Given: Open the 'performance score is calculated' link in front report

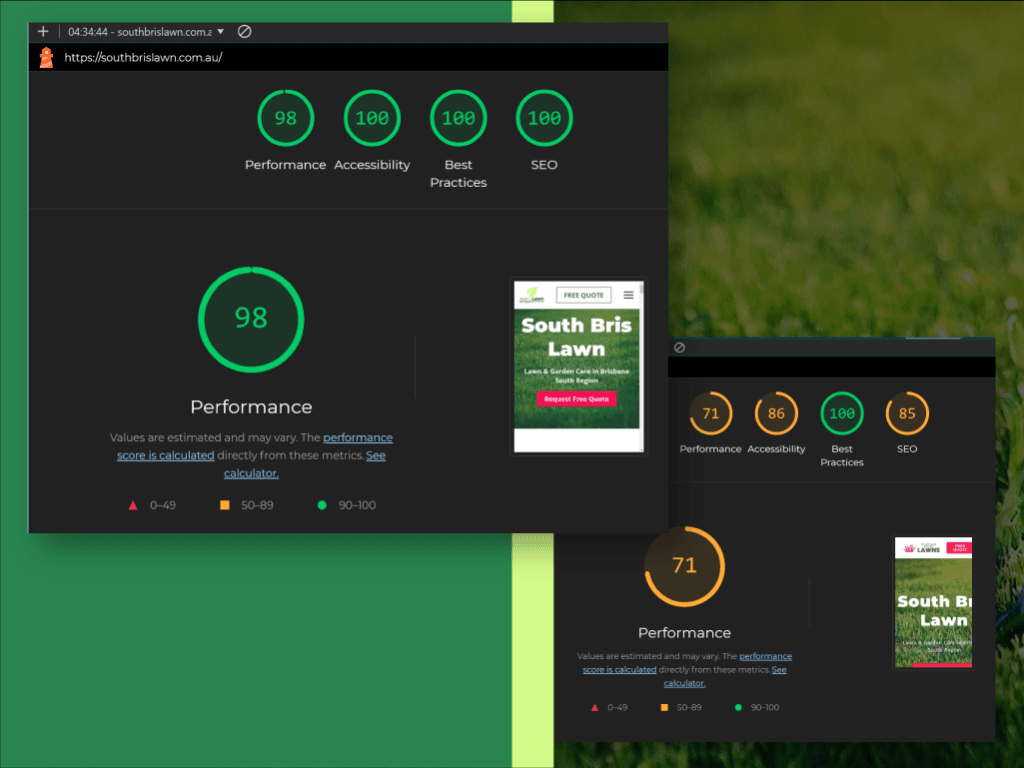Looking at the screenshot, I should click(255, 446).
